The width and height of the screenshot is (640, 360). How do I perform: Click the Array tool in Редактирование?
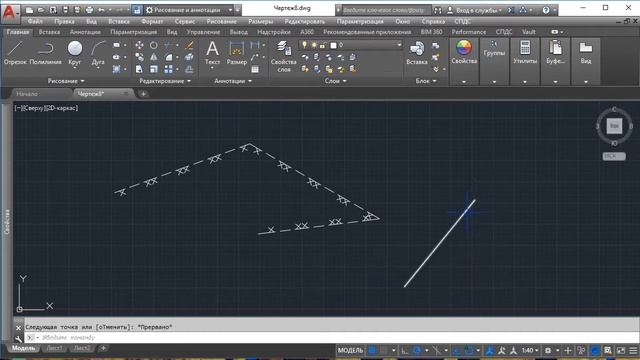pos(168,69)
